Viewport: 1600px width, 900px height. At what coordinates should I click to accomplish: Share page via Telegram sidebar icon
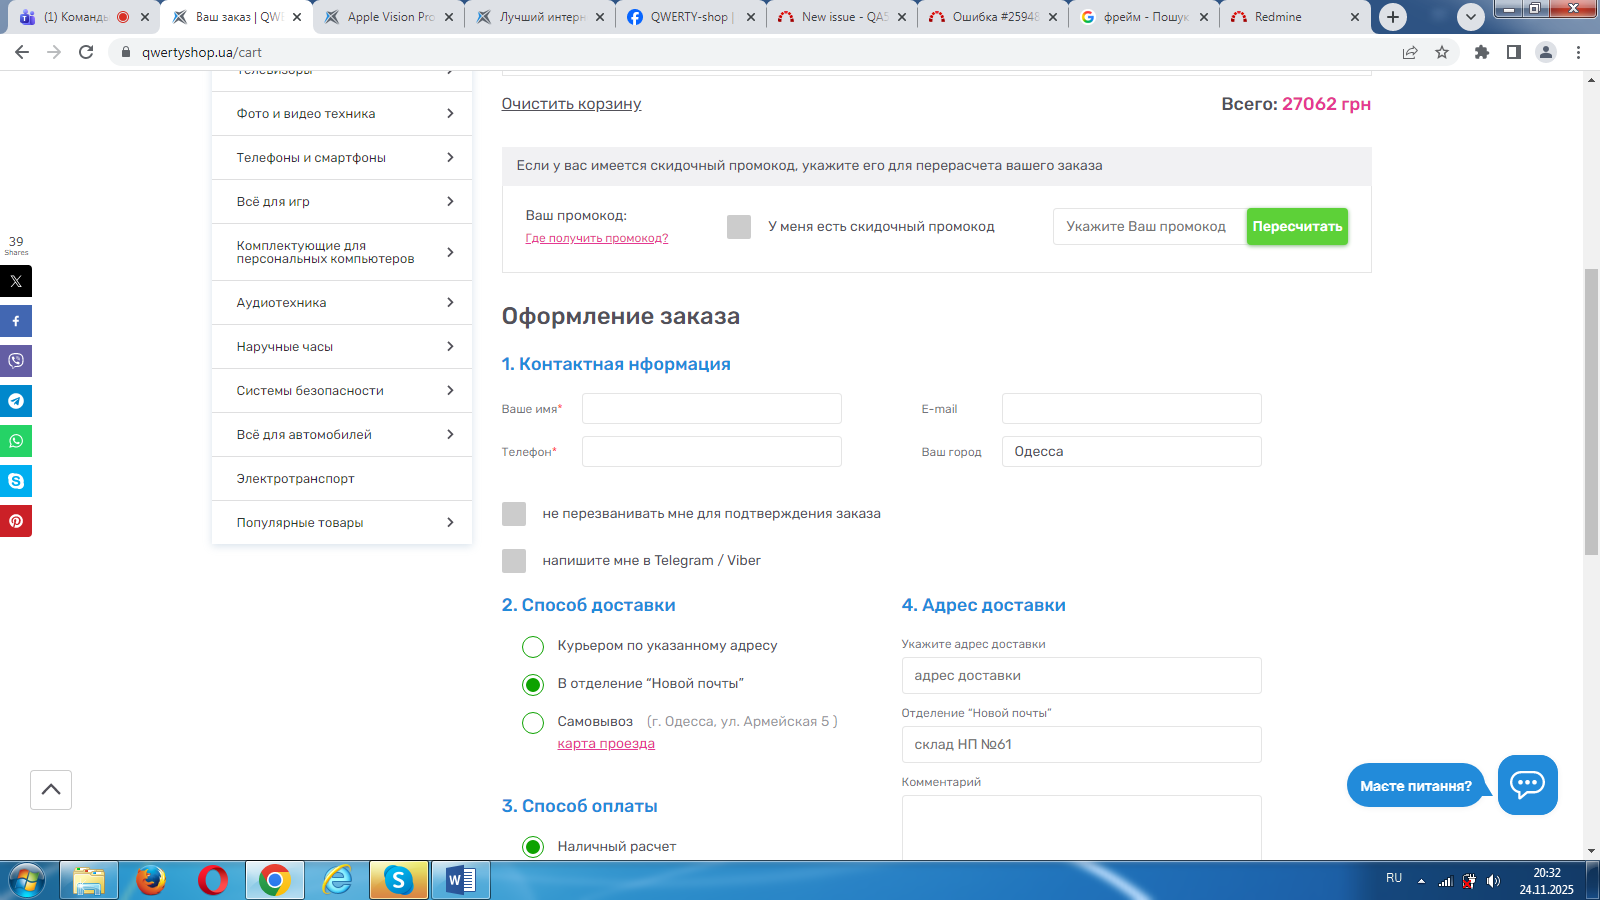coord(16,401)
